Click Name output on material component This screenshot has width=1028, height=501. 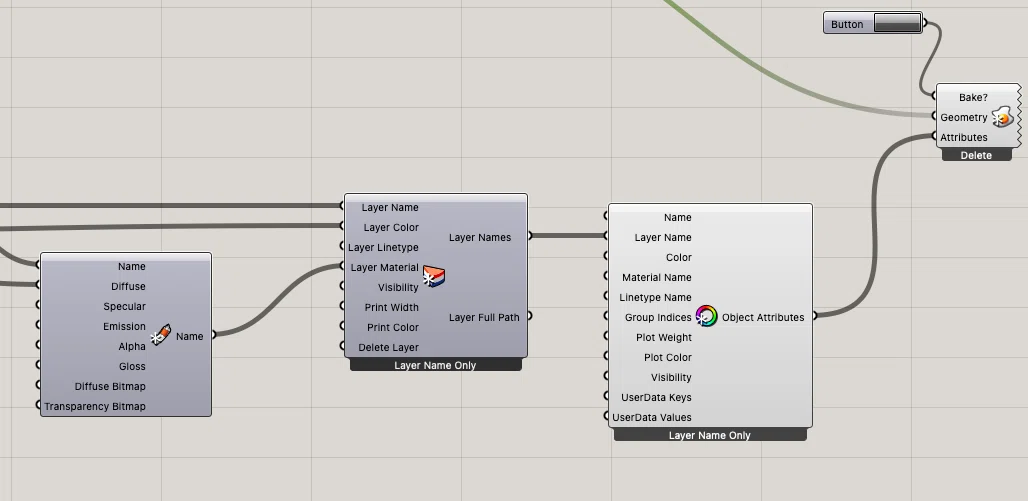(189, 336)
